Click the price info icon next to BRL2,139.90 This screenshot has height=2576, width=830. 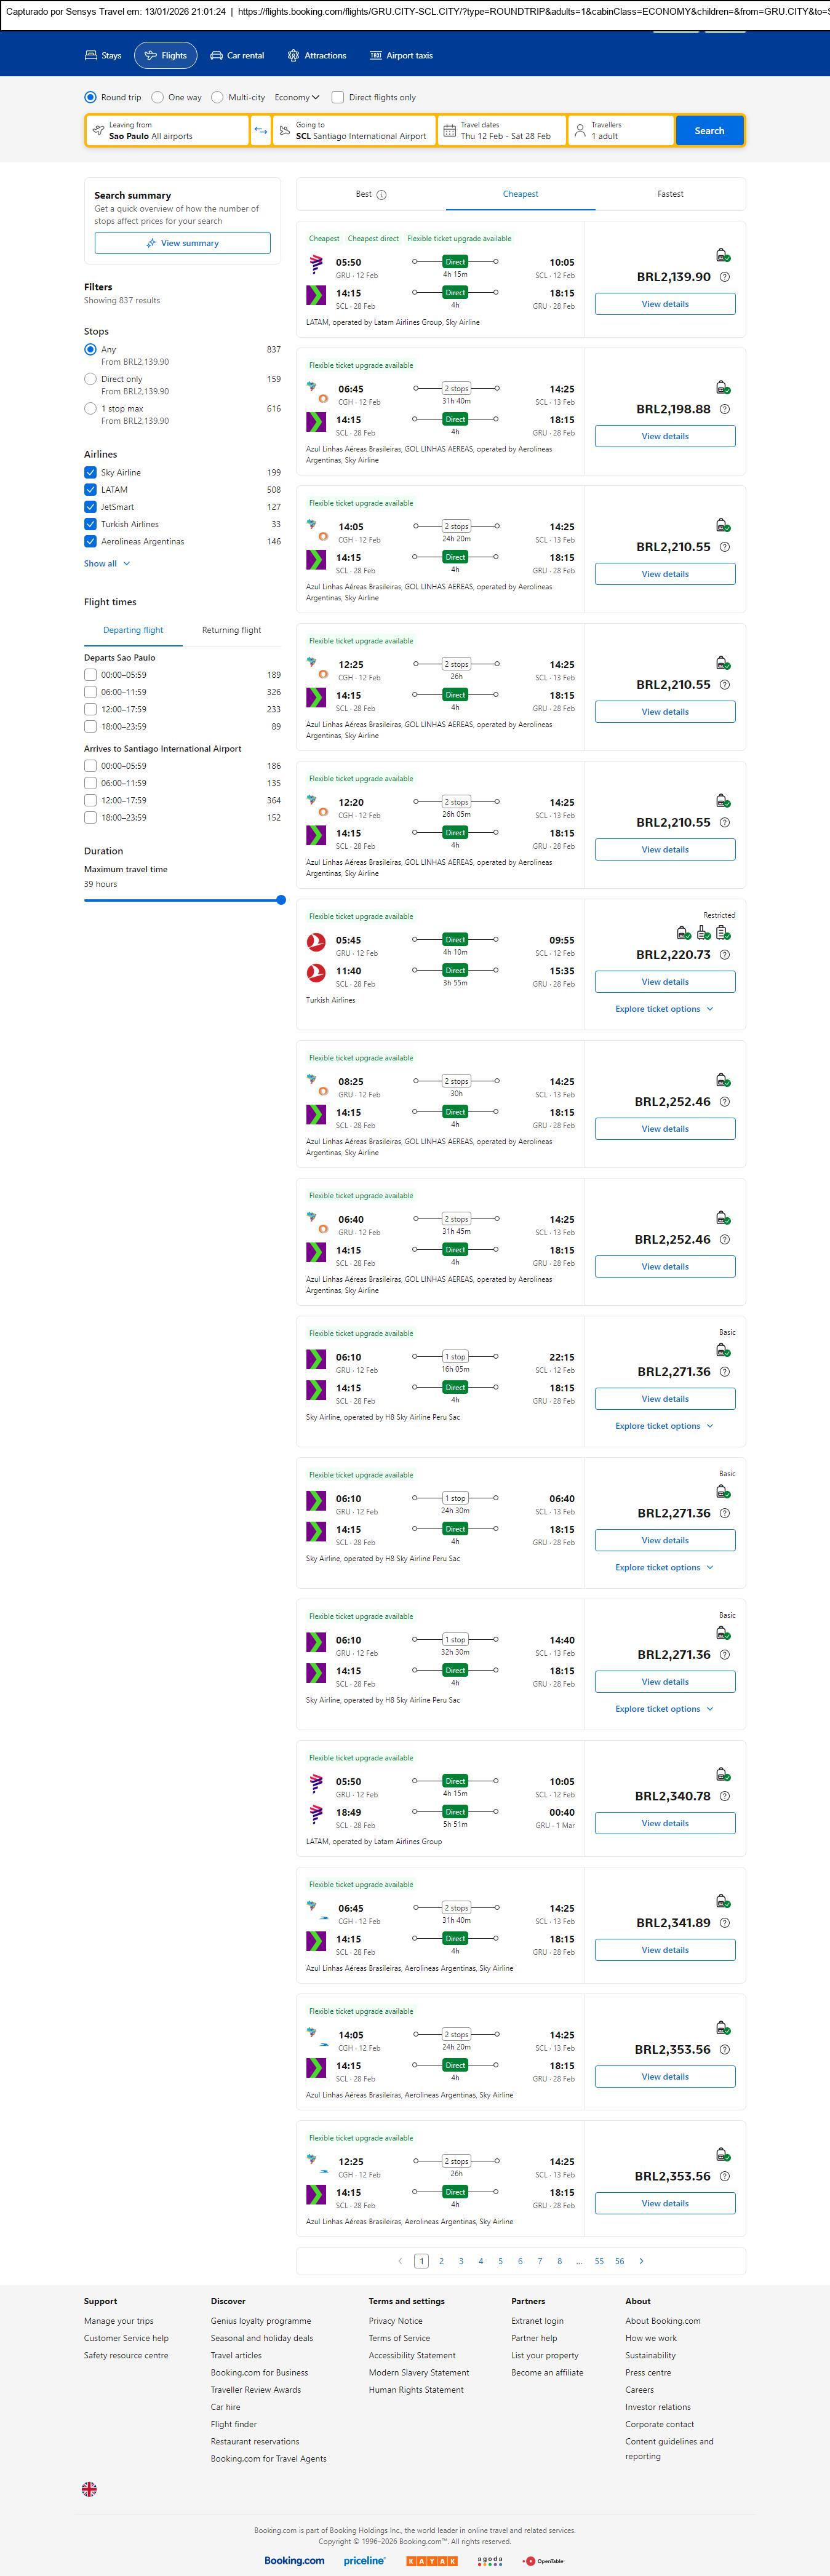pyautogui.click(x=725, y=277)
